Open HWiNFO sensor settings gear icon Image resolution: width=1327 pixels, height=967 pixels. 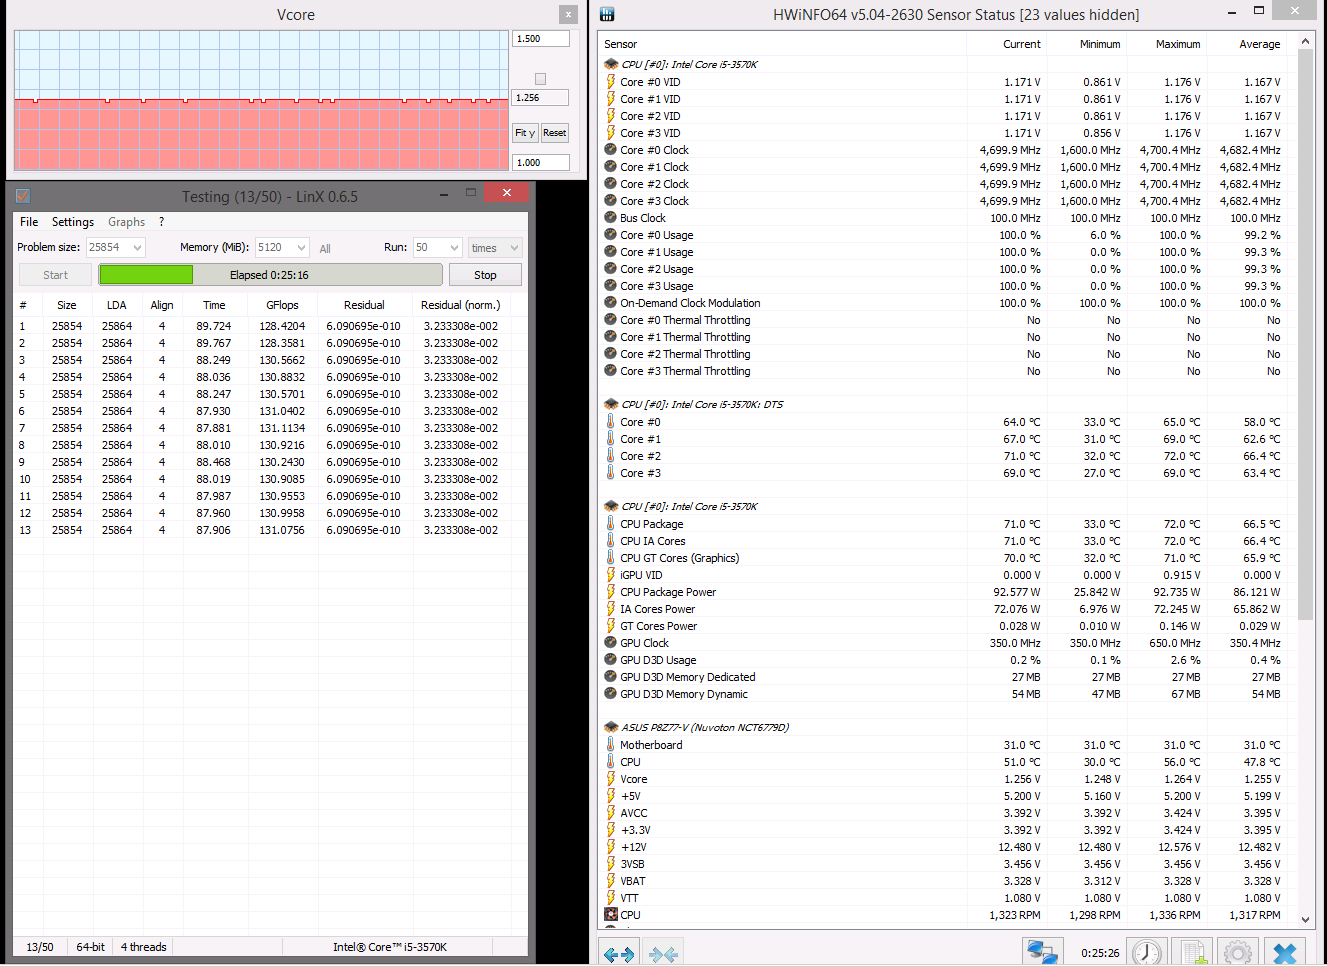[1237, 953]
